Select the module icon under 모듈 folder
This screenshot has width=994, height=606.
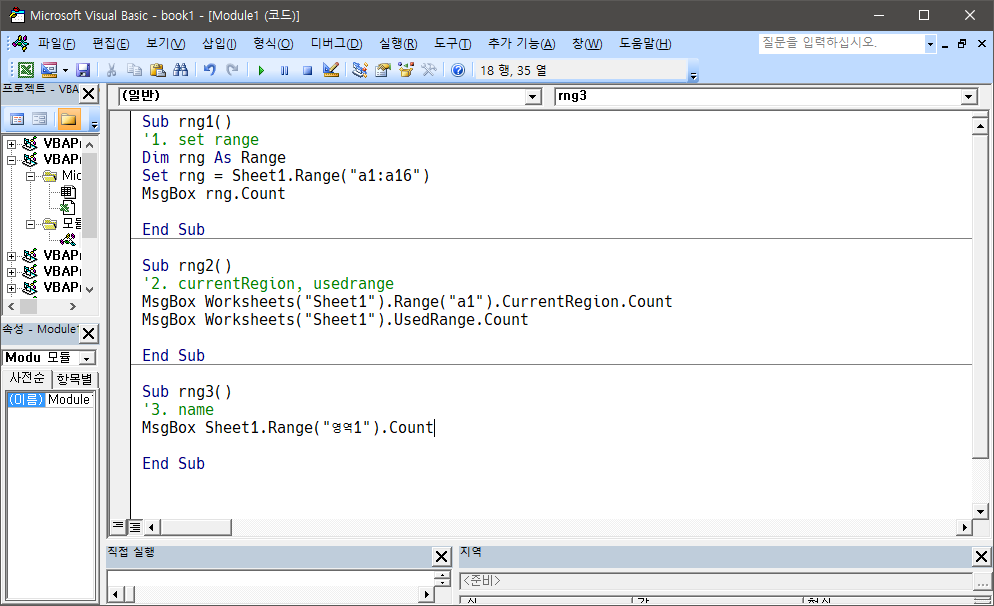[x=68, y=240]
